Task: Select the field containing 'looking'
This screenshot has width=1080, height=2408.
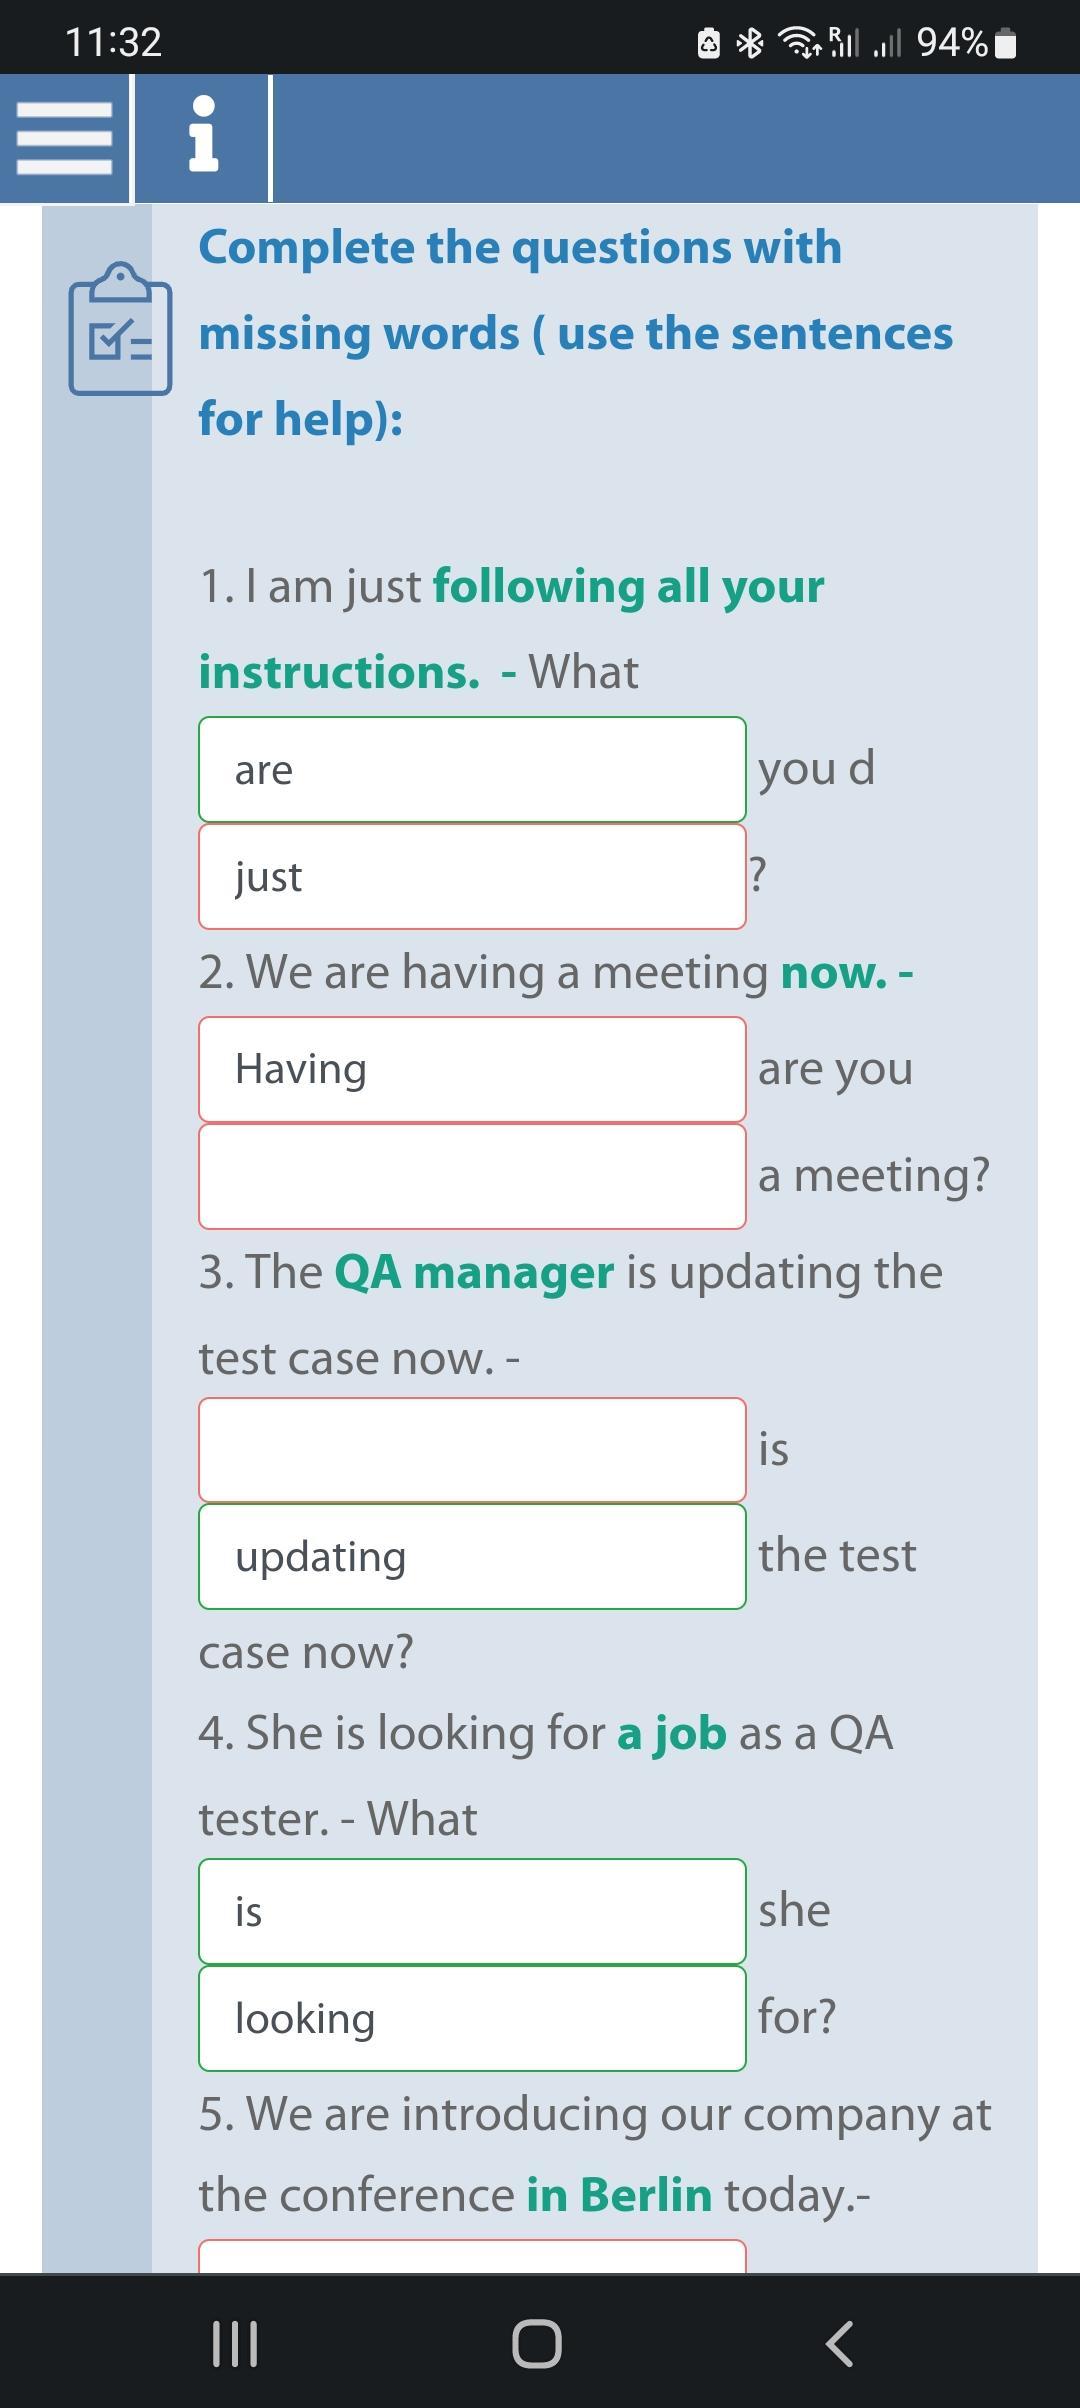Action: [472, 2019]
